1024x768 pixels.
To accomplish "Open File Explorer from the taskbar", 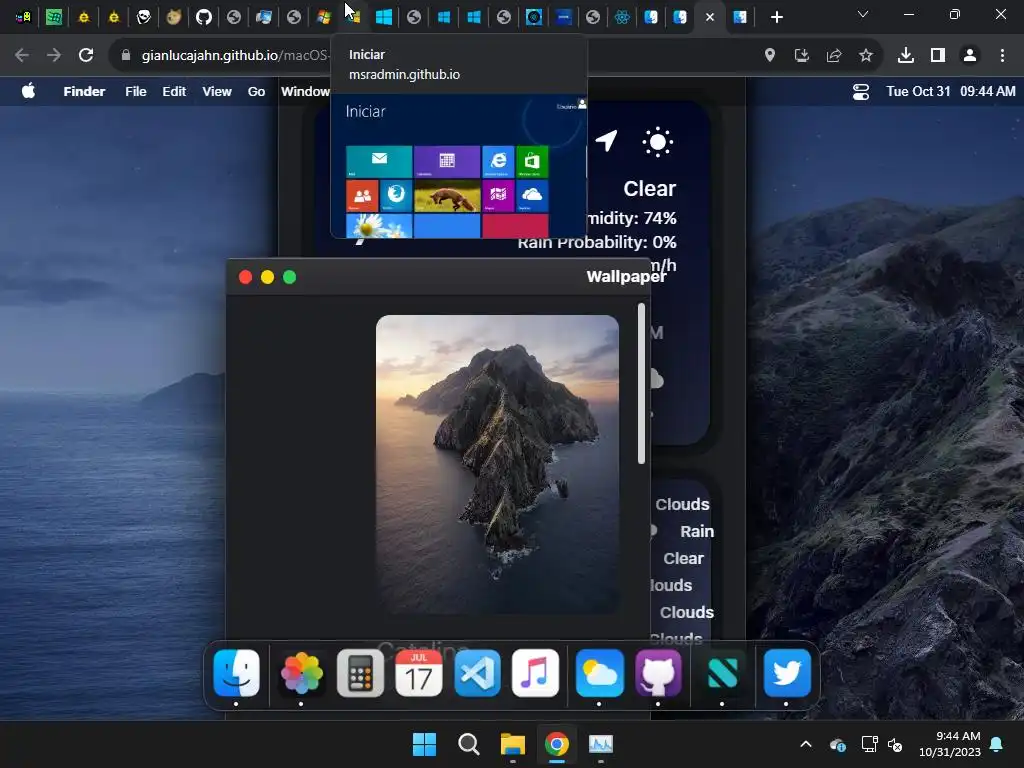I will click(x=513, y=744).
